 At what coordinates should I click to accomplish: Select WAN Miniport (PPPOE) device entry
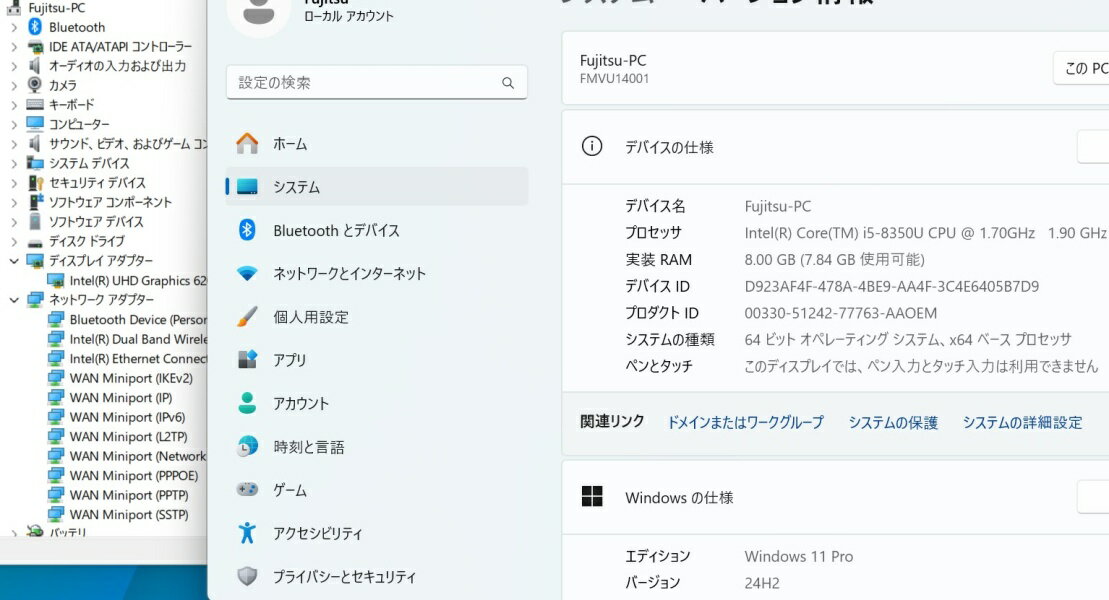pyautogui.click(x=133, y=476)
